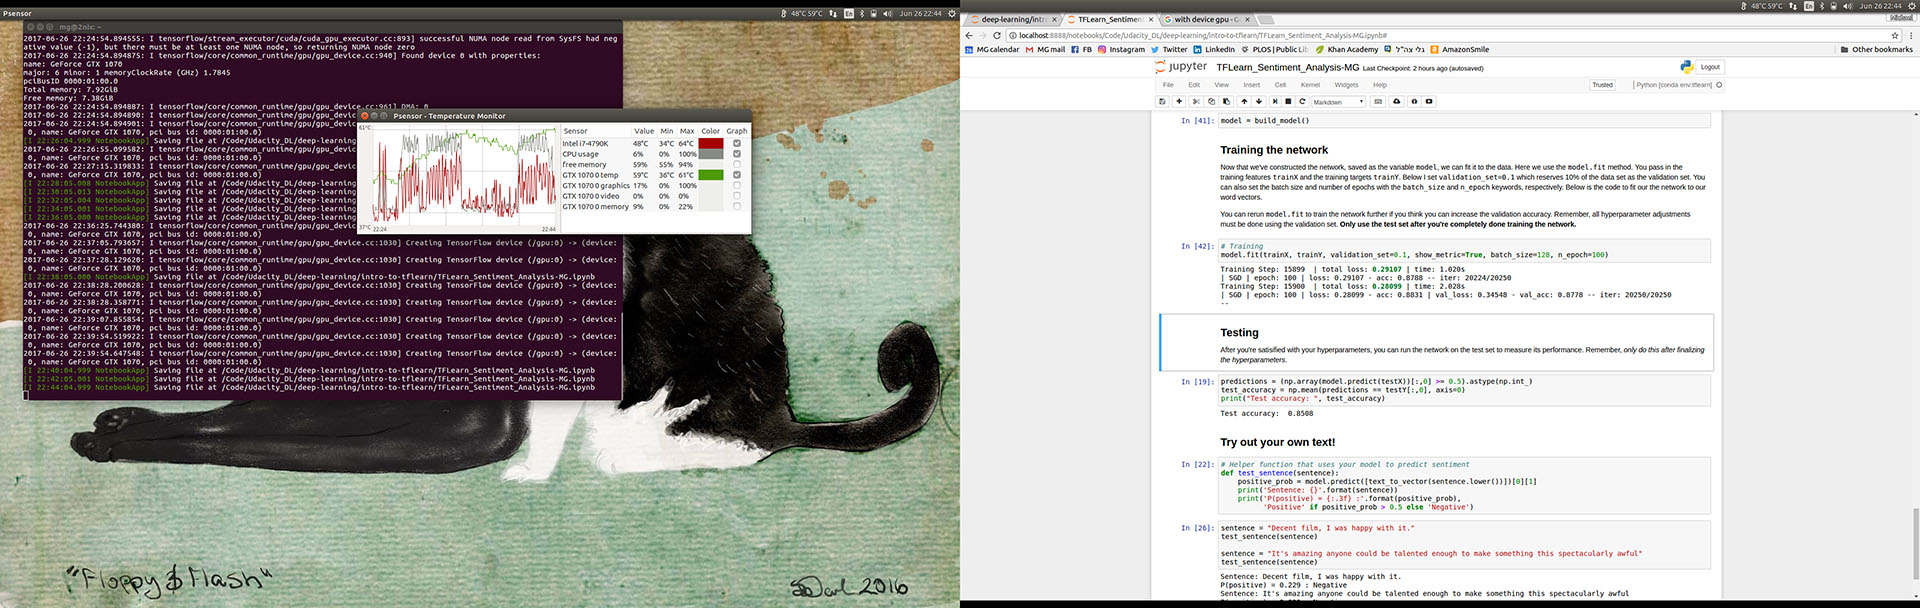Screen dimensions: 1920x608
Task: Open the Help menu in Jupyter
Action: pyautogui.click(x=1380, y=85)
